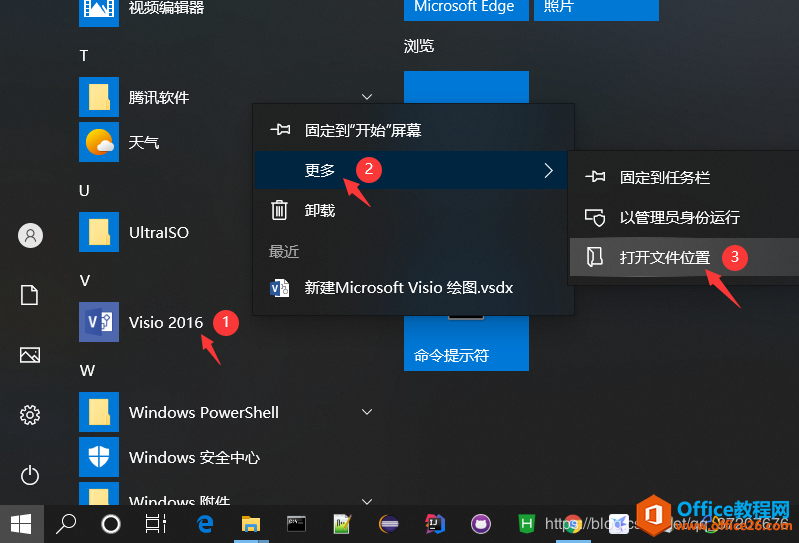Click the pin icon beside 固定到任务栏
The image size is (799, 543).
coord(595,177)
